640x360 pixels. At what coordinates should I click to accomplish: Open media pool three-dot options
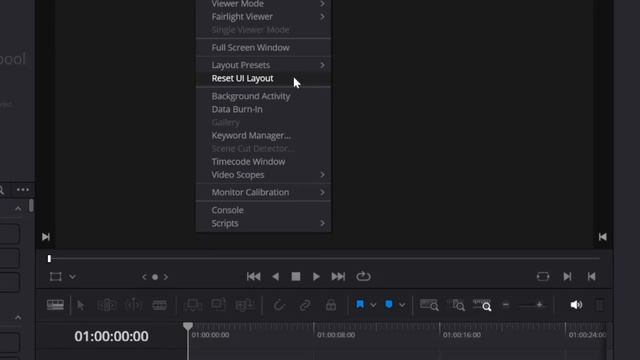(23, 189)
